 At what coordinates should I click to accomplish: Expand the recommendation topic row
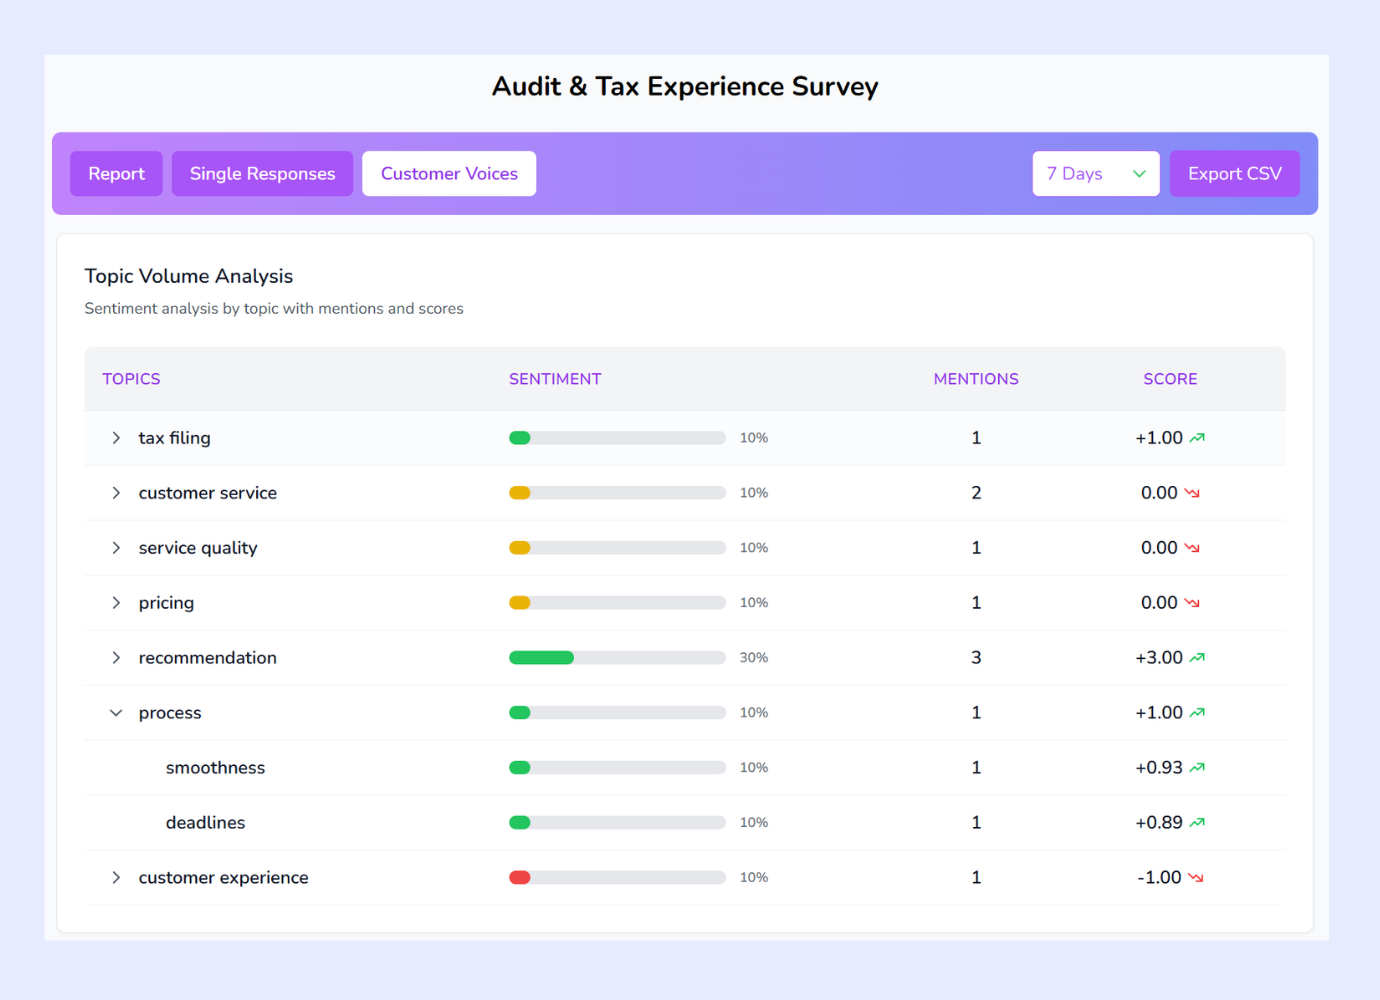pos(116,657)
